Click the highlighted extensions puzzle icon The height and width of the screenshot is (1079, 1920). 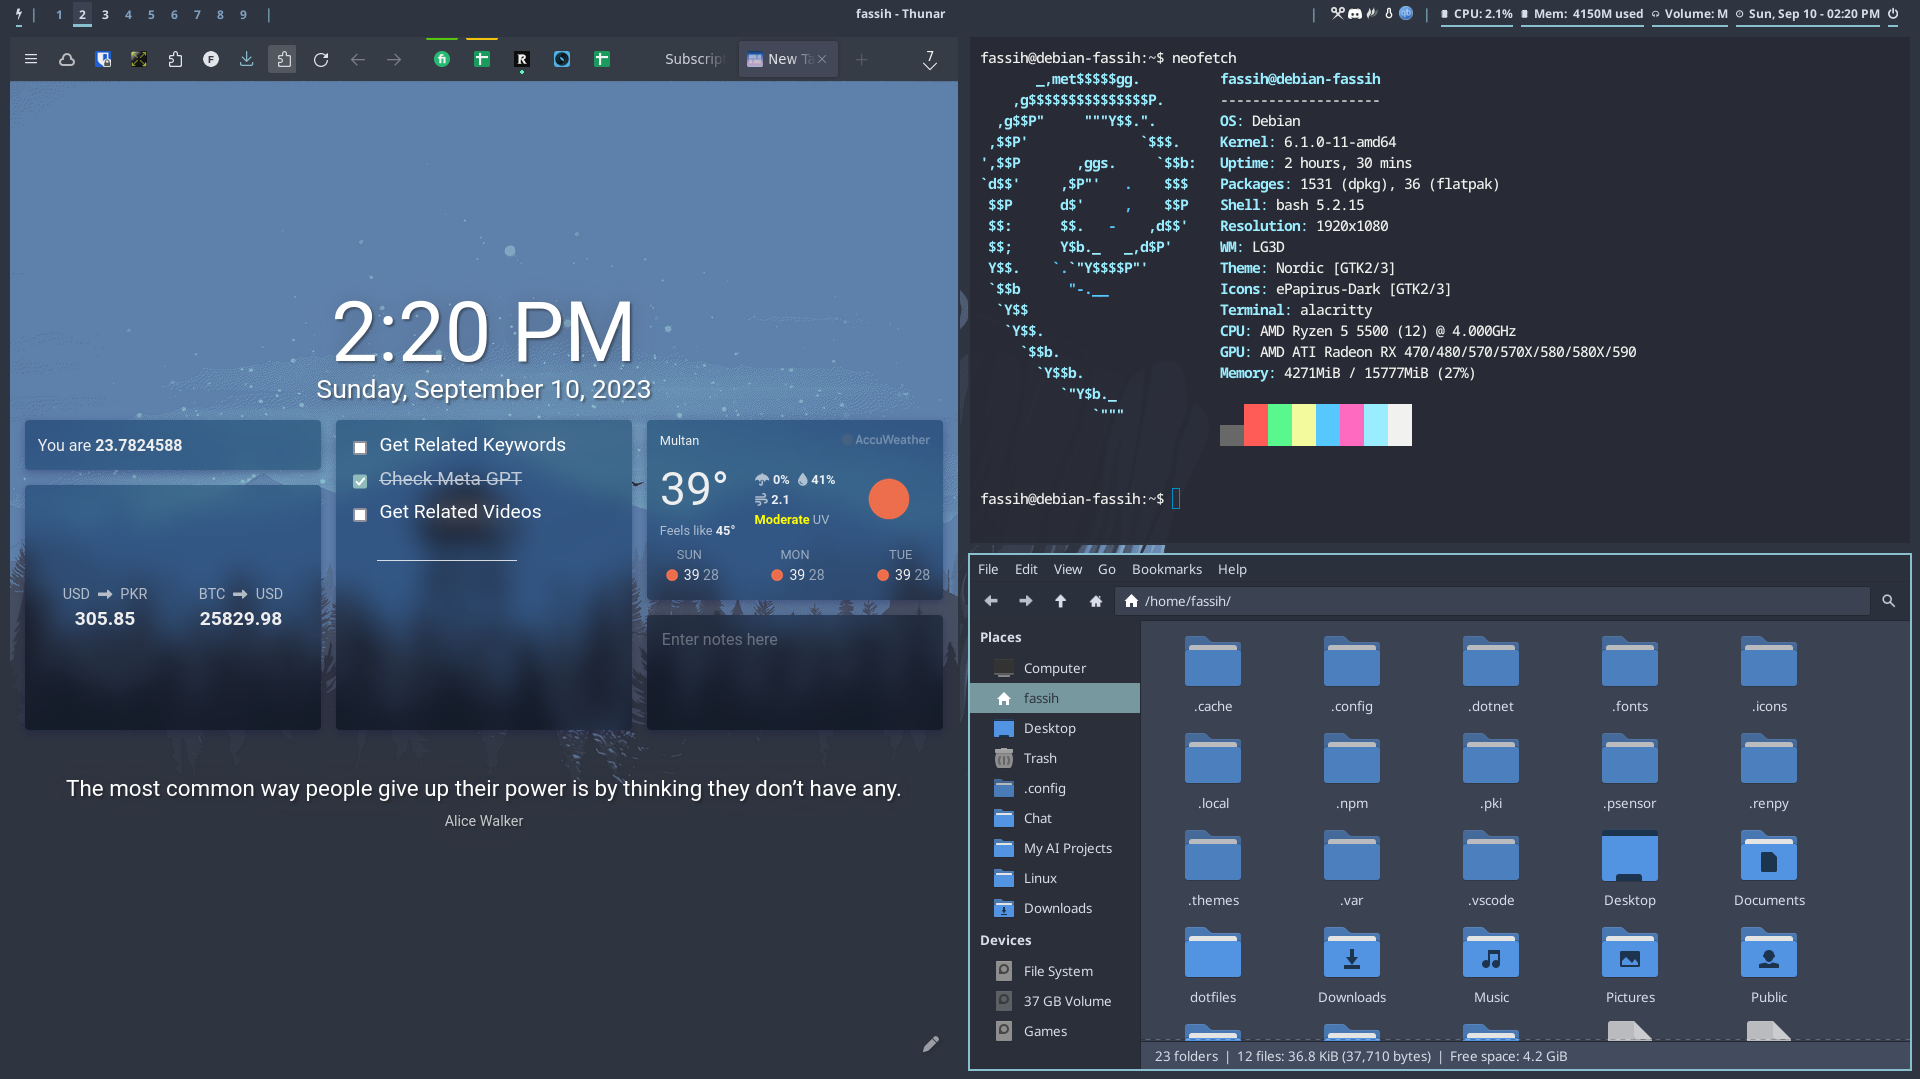tap(283, 60)
